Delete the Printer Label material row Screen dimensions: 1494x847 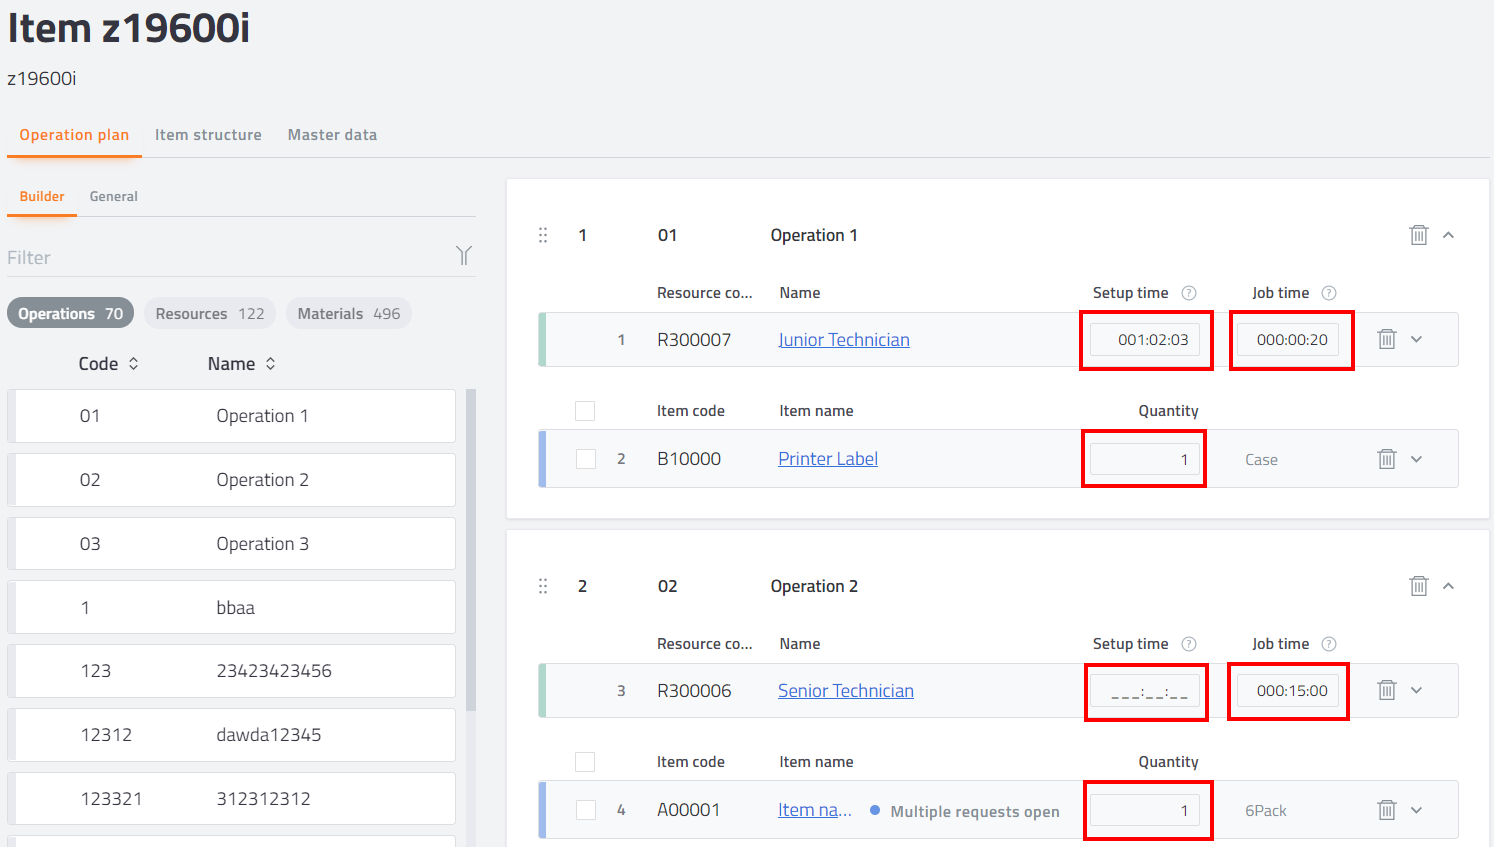point(1387,459)
